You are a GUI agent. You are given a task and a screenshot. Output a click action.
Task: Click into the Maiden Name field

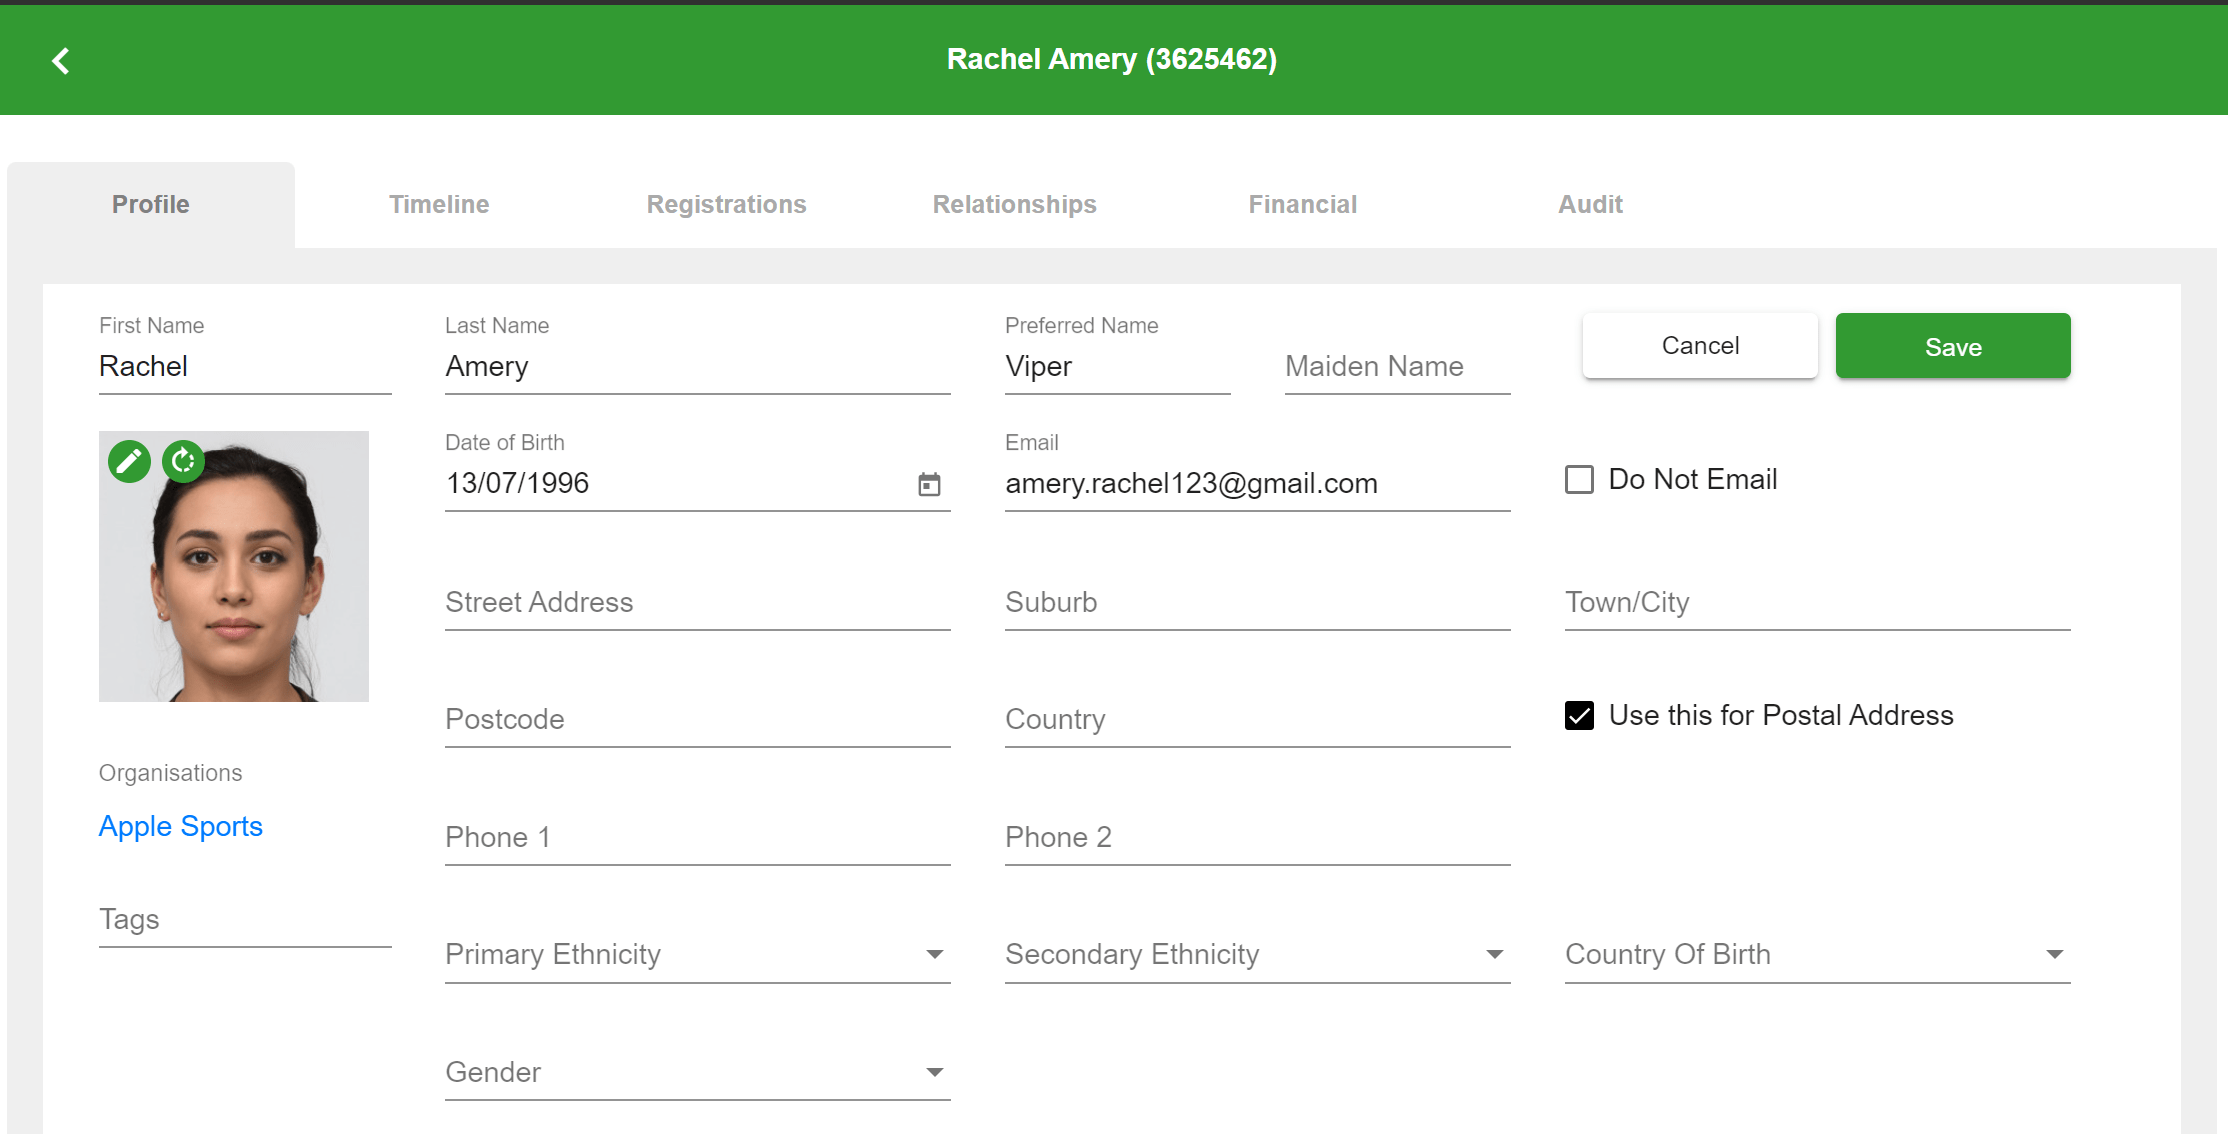tap(1396, 367)
